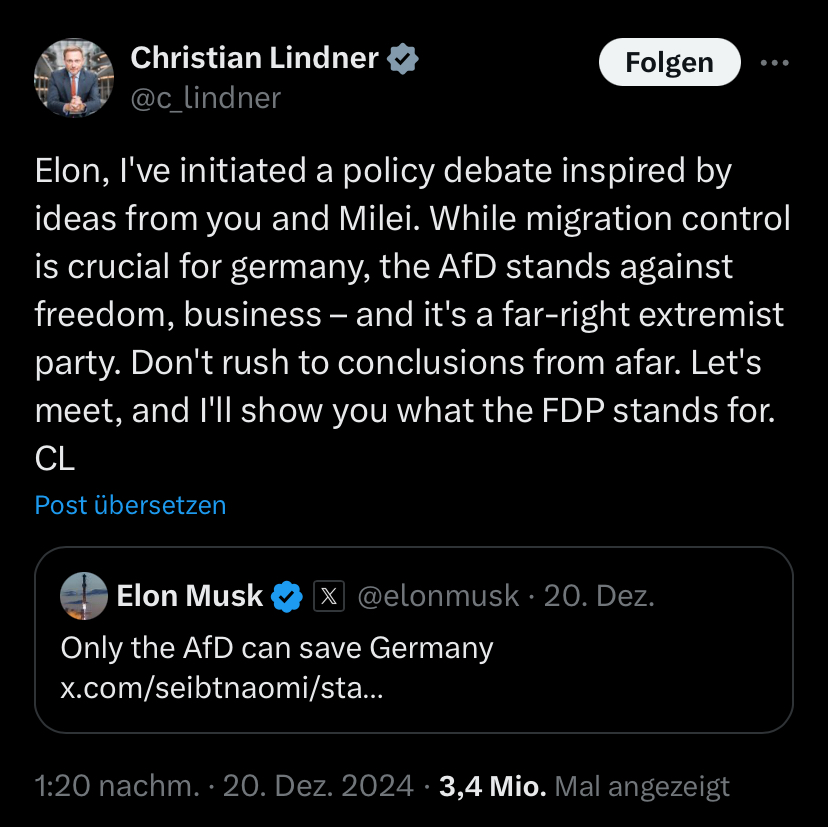Open the x.com/seibtnaomi link
This screenshot has height=827, width=828.
[x=221, y=690]
